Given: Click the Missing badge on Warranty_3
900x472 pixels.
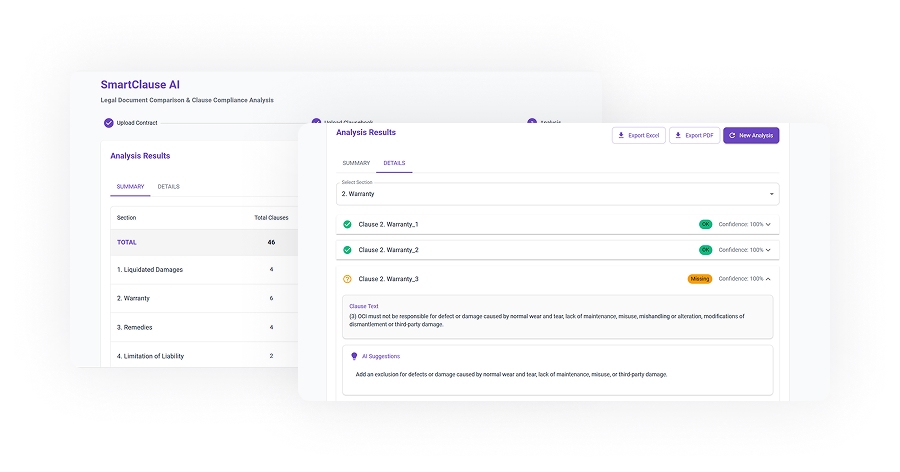Looking at the screenshot, I should point(699,279).
